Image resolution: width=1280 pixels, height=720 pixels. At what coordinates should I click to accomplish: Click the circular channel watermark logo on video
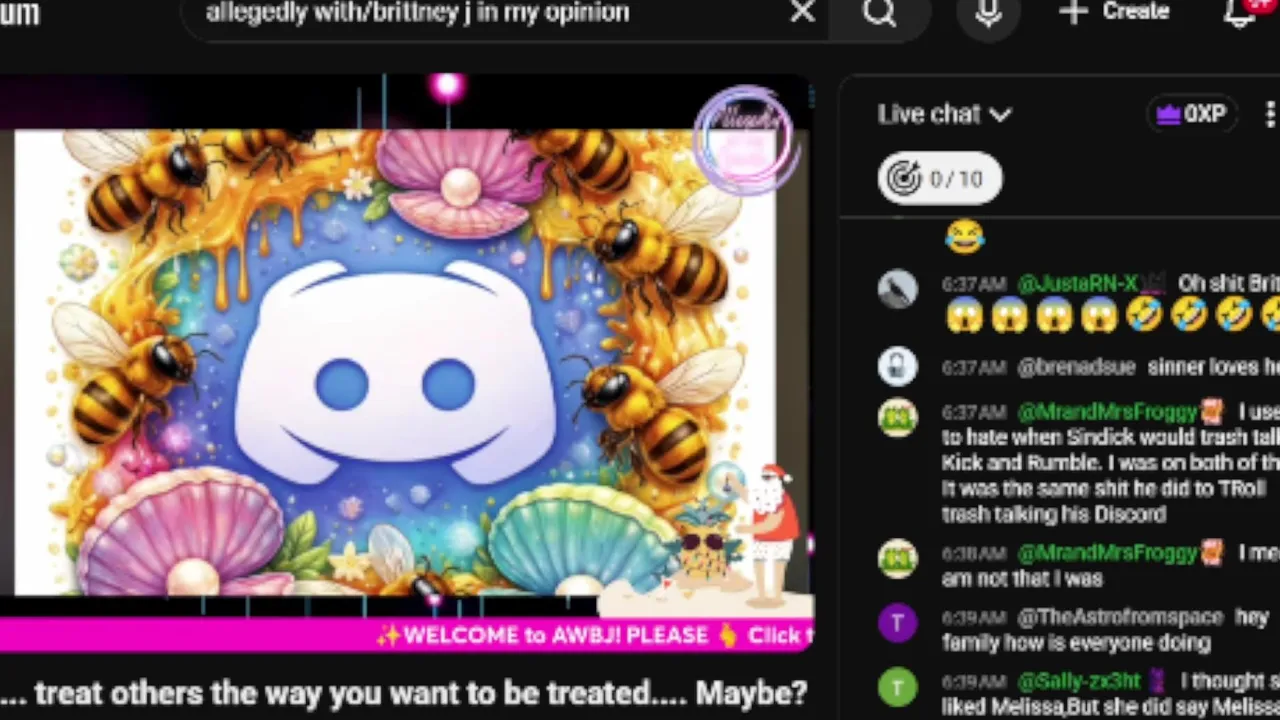click(x=746, y=141)
